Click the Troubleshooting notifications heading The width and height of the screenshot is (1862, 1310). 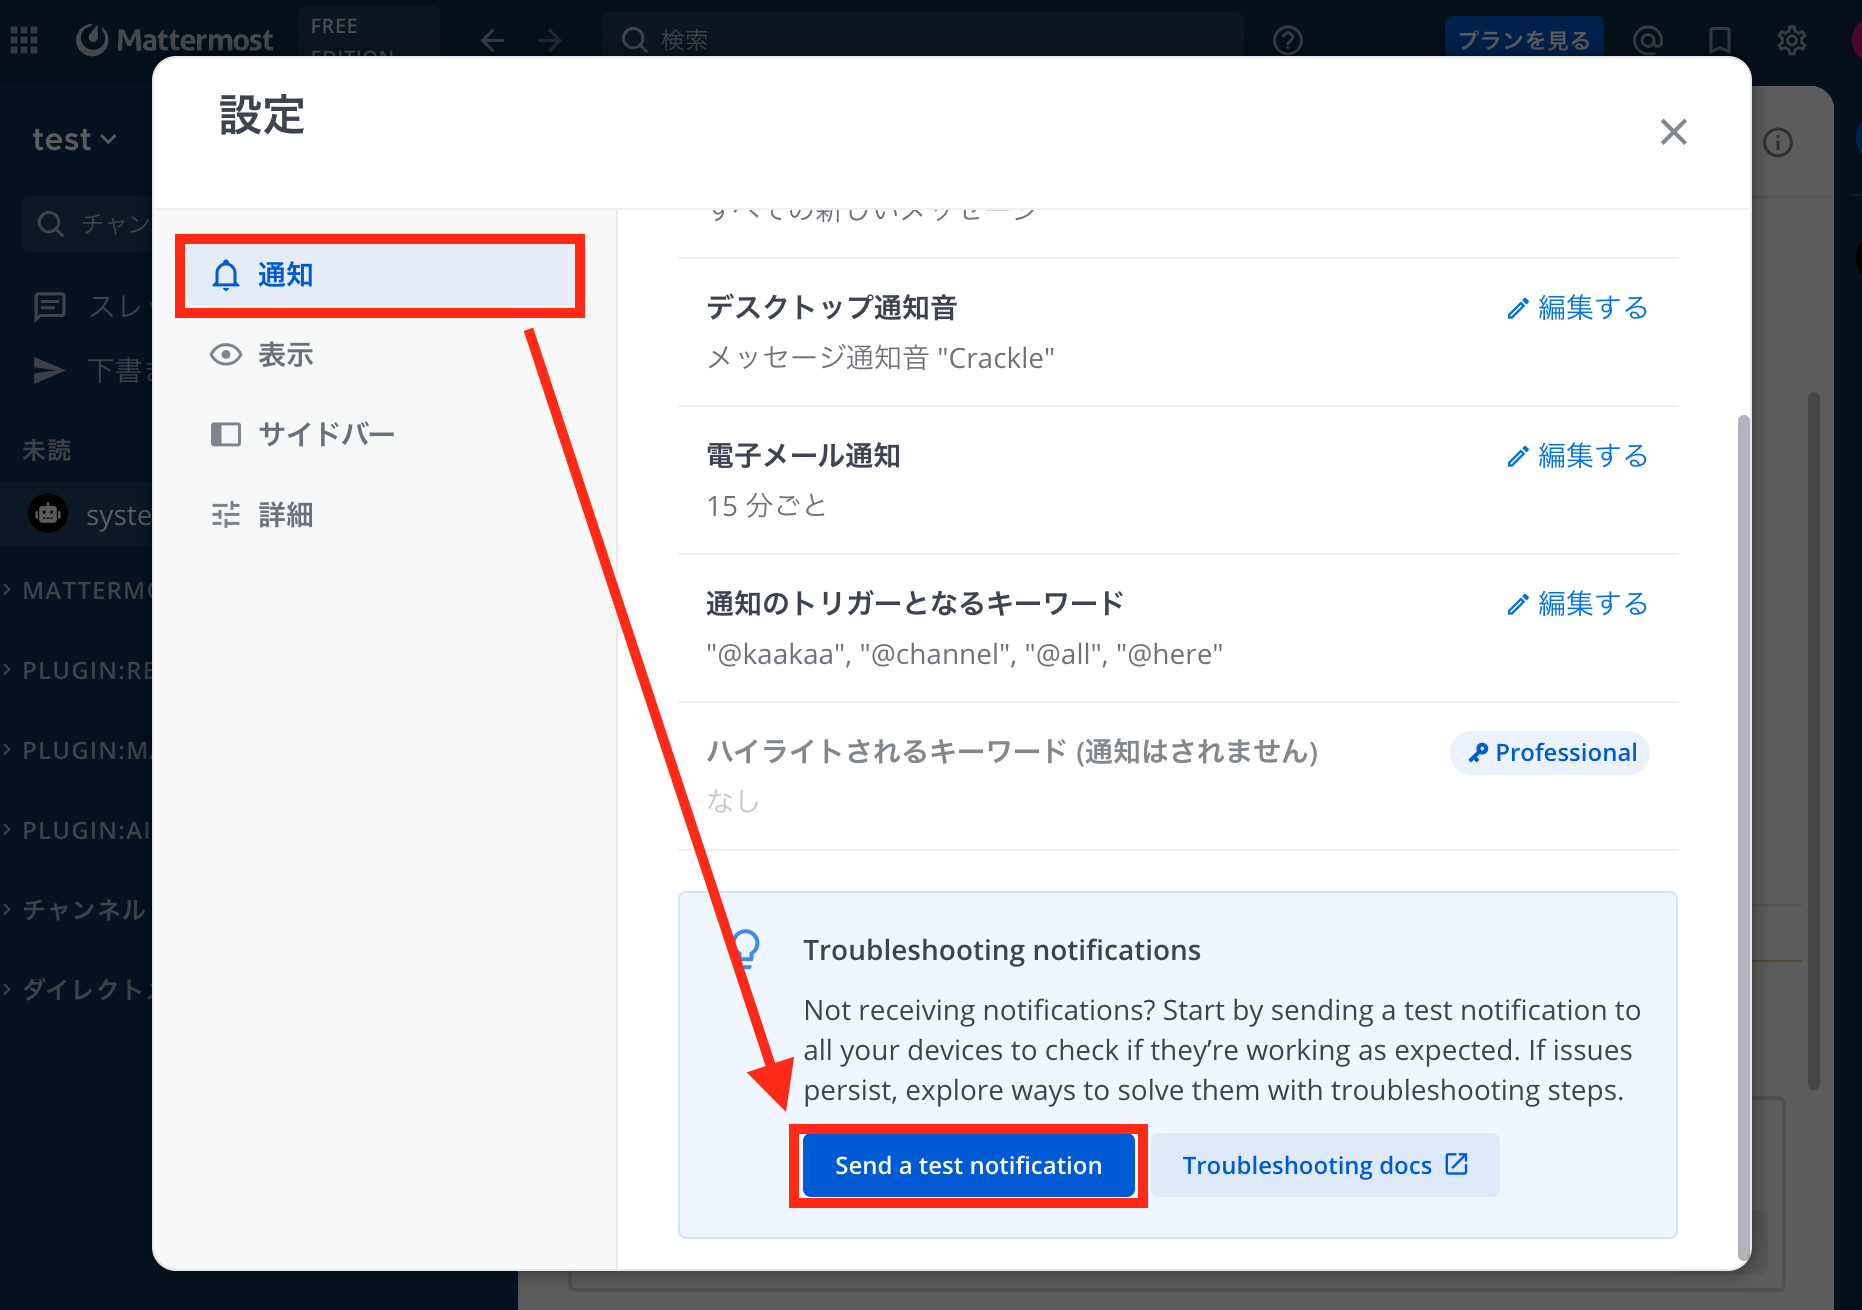tap(1002, 950)
